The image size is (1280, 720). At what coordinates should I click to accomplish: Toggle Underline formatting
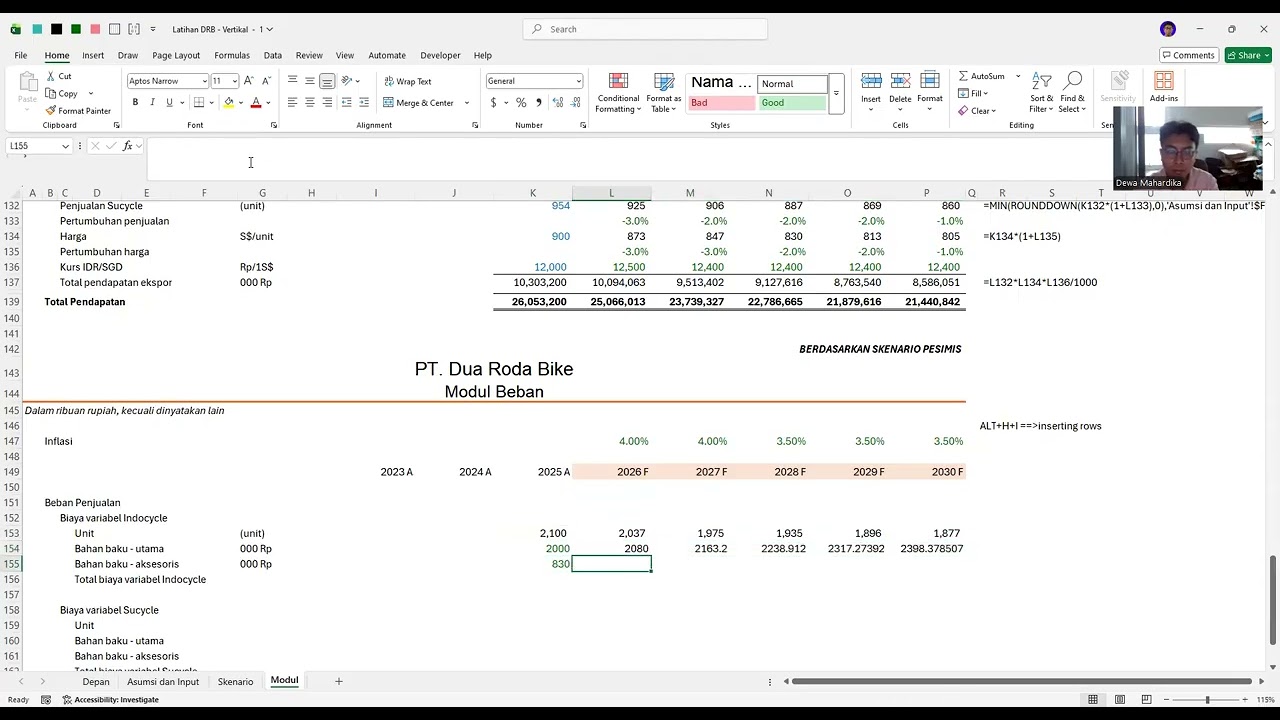(169, 102)
